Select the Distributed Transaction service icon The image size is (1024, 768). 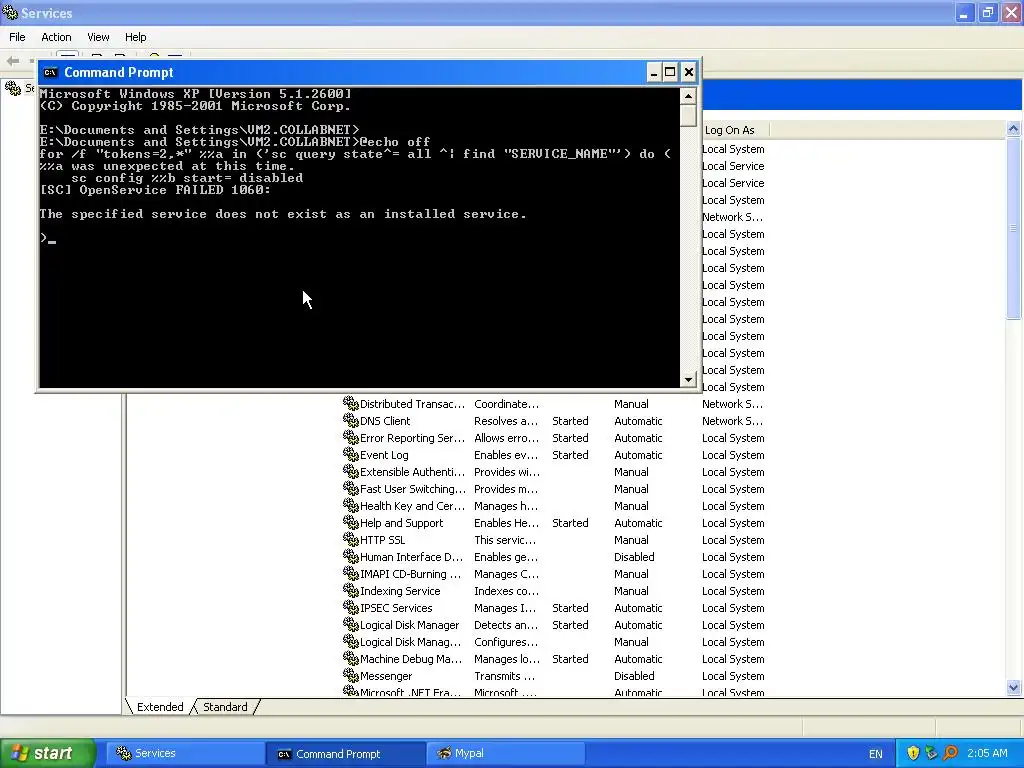click(351, 404)
